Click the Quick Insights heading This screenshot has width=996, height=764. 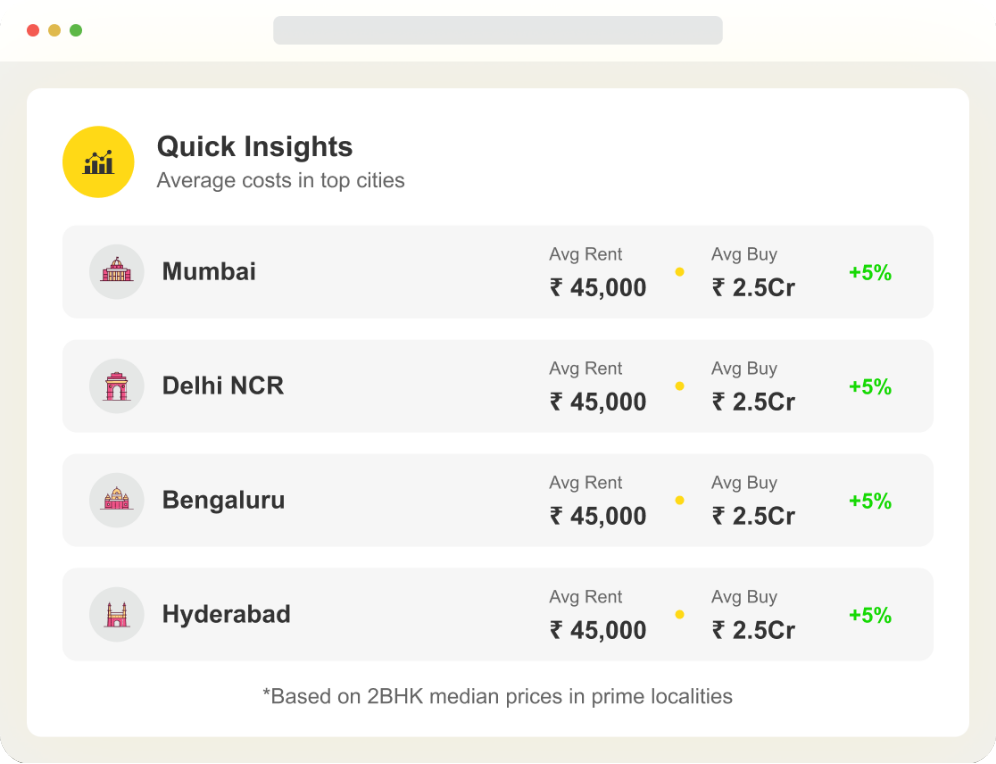255,147
